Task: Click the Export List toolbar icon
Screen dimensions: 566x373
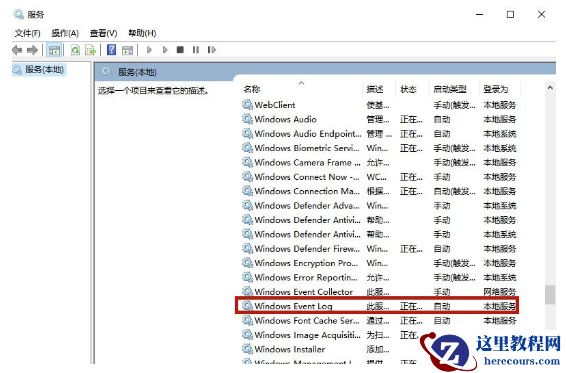Action: point(90,50)
